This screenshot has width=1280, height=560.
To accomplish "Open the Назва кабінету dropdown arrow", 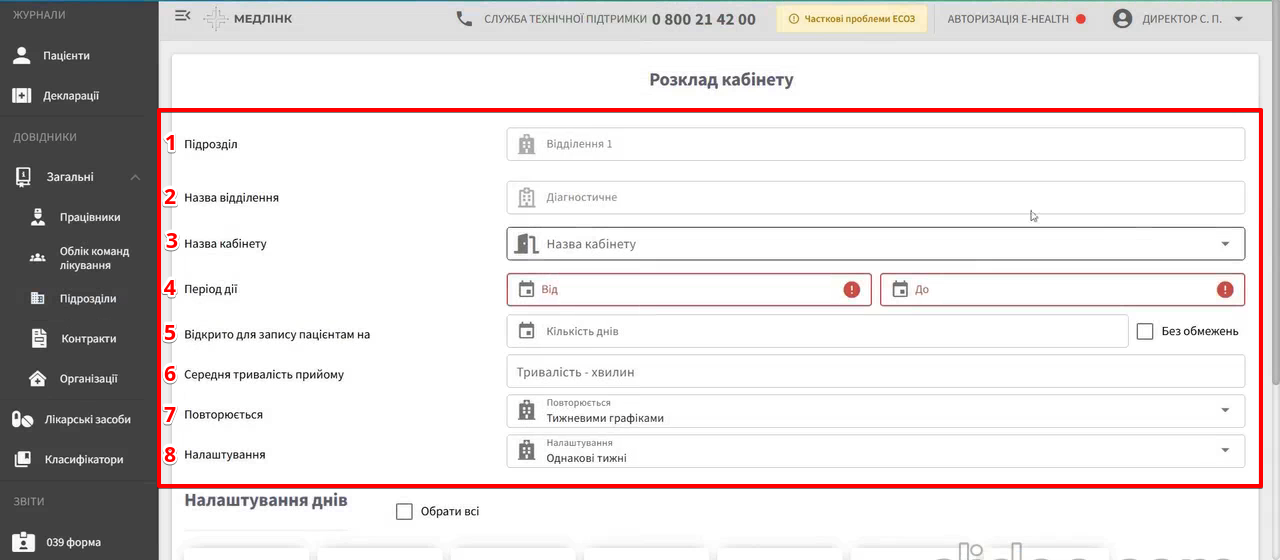I will (1225, 244).
